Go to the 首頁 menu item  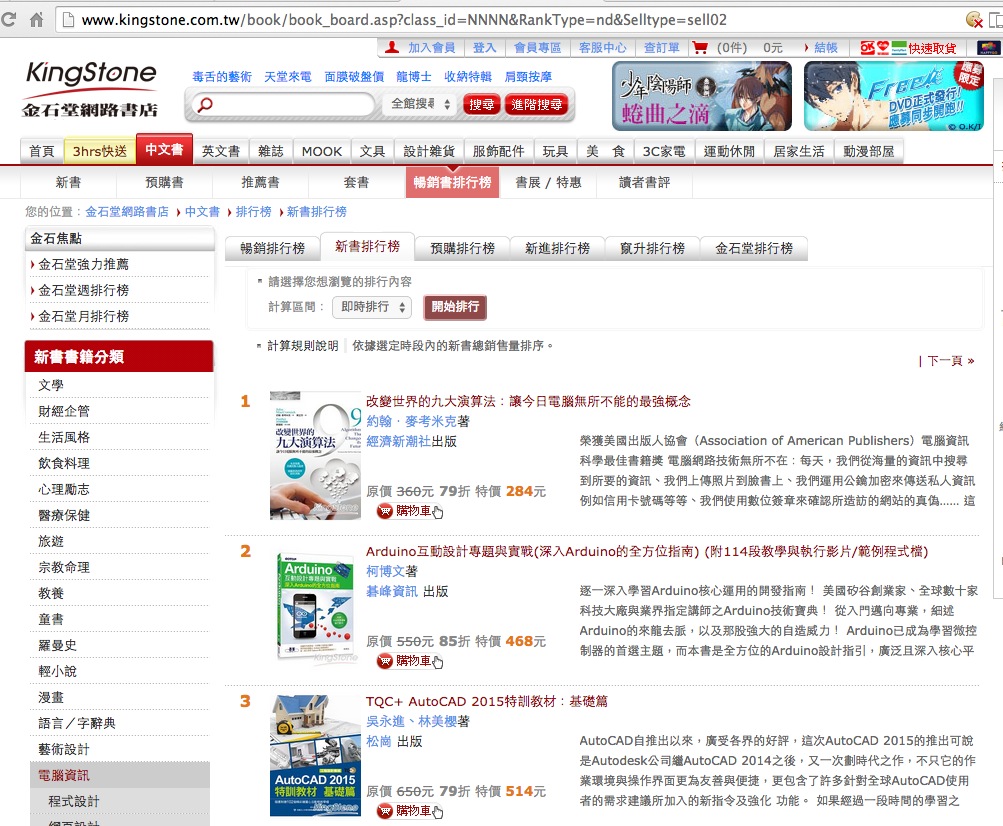[x=42, y=152]
